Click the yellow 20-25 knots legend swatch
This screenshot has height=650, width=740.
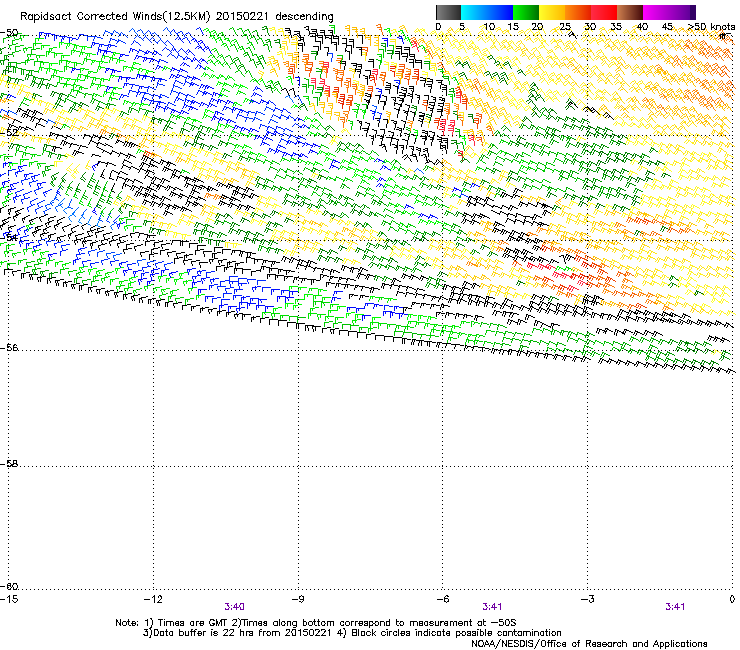coord(552,12)
